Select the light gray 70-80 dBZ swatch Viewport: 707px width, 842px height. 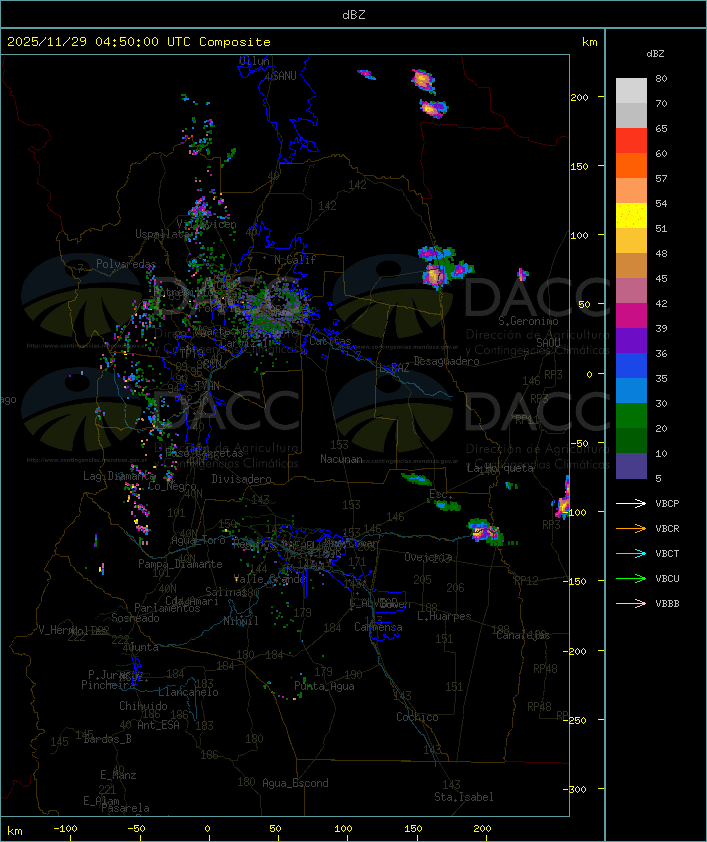point(631,91)
